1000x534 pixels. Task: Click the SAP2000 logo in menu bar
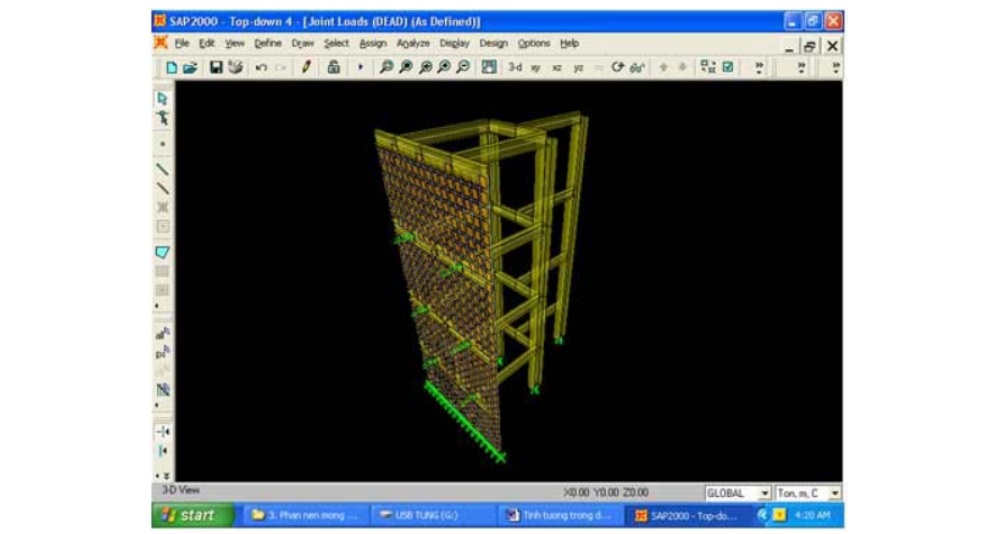pyautogui.click(x=161, y=43)
